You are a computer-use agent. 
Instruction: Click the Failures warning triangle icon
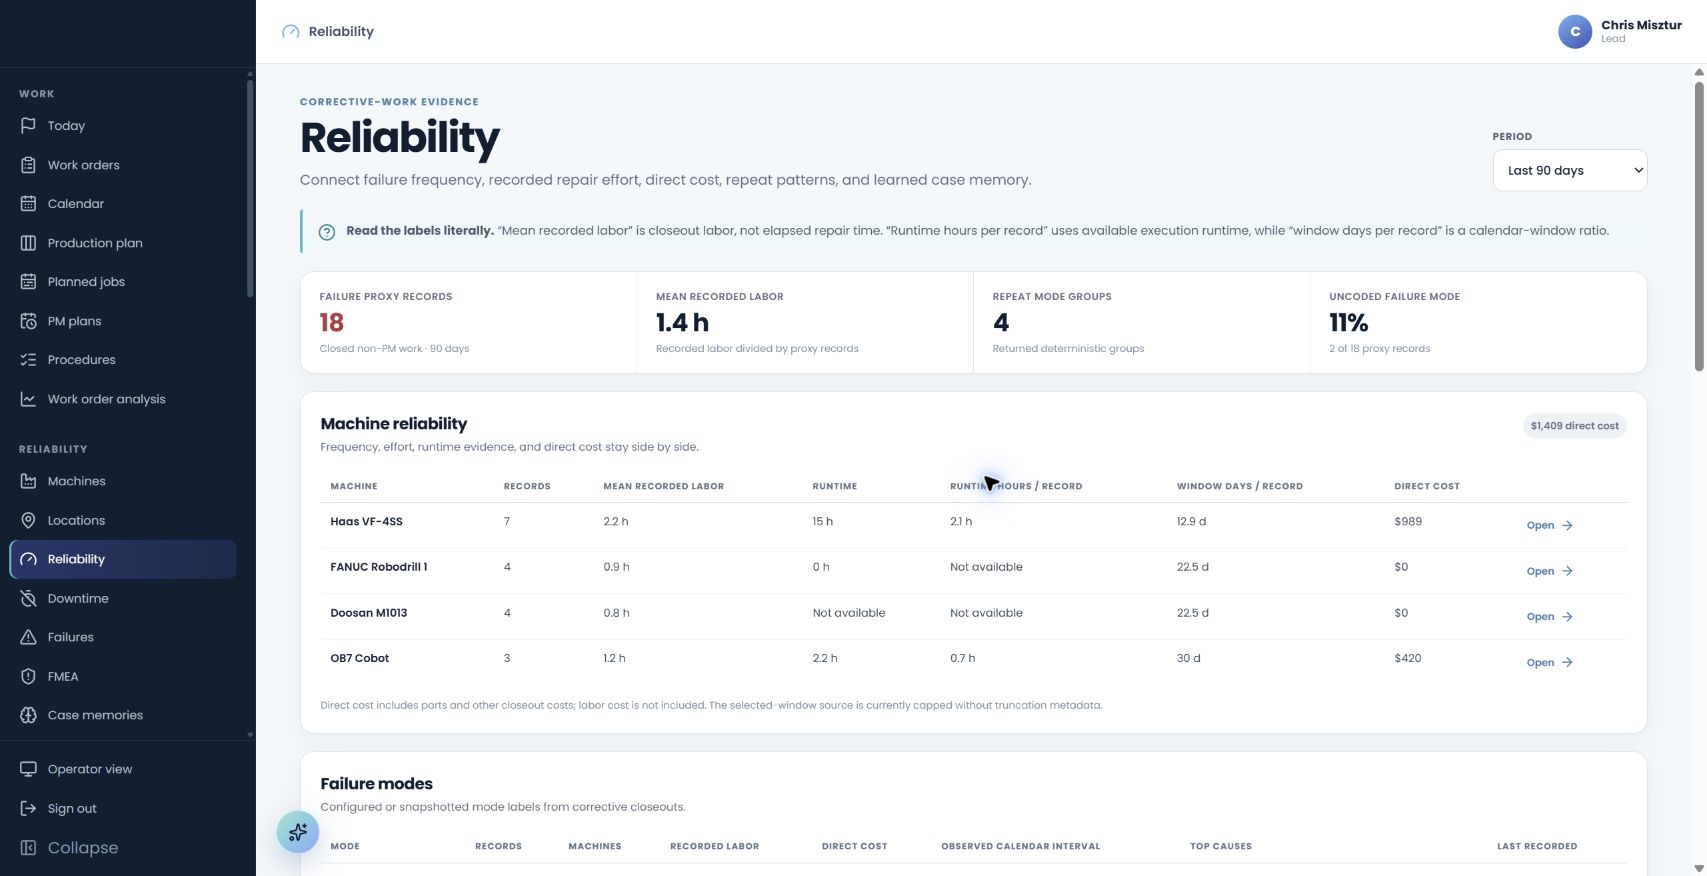28,637
